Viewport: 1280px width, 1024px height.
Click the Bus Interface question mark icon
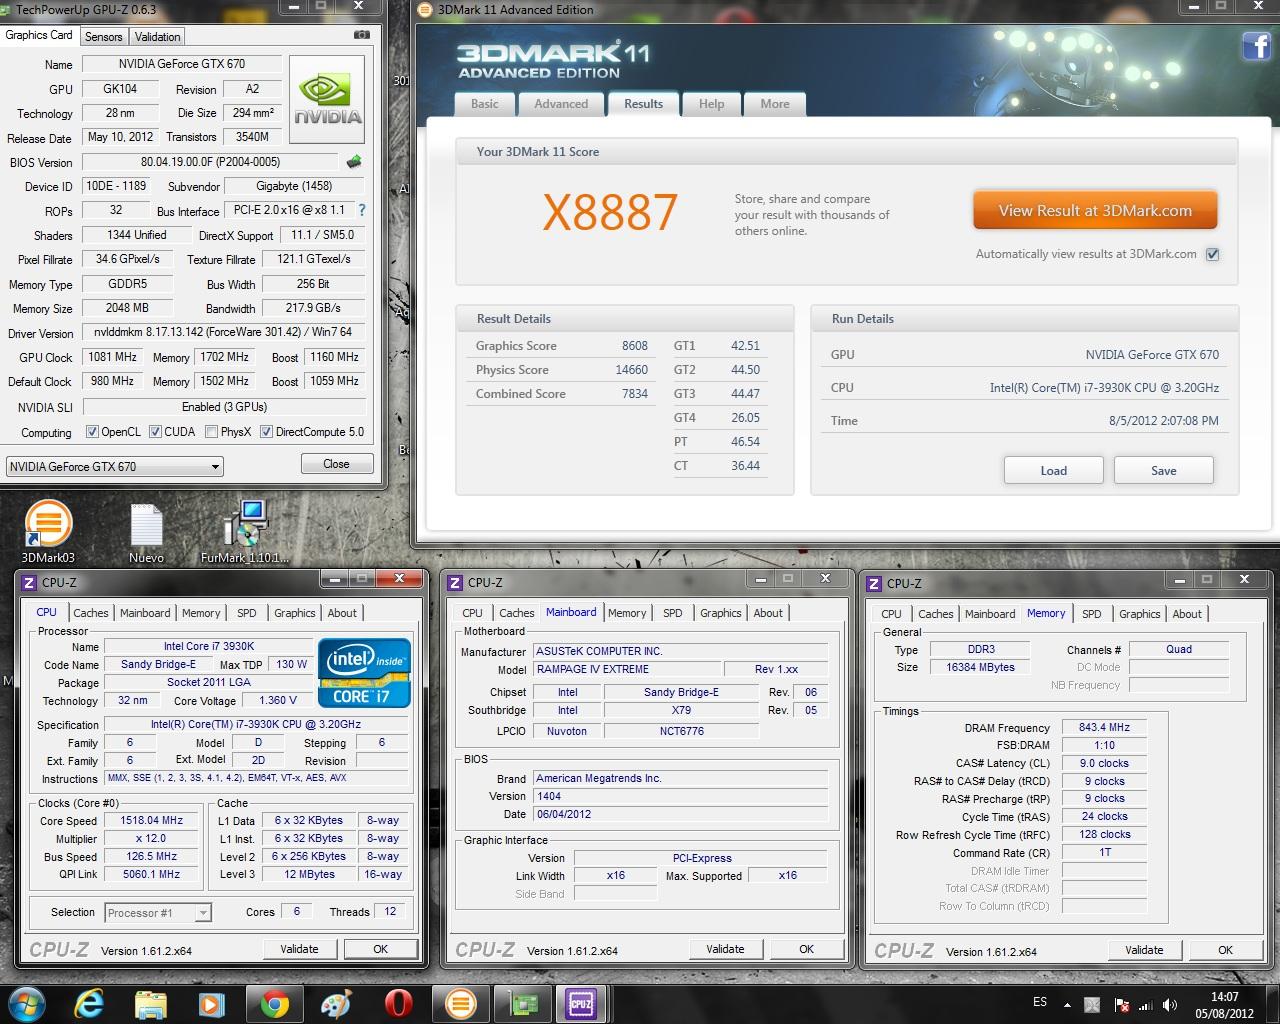362,210
